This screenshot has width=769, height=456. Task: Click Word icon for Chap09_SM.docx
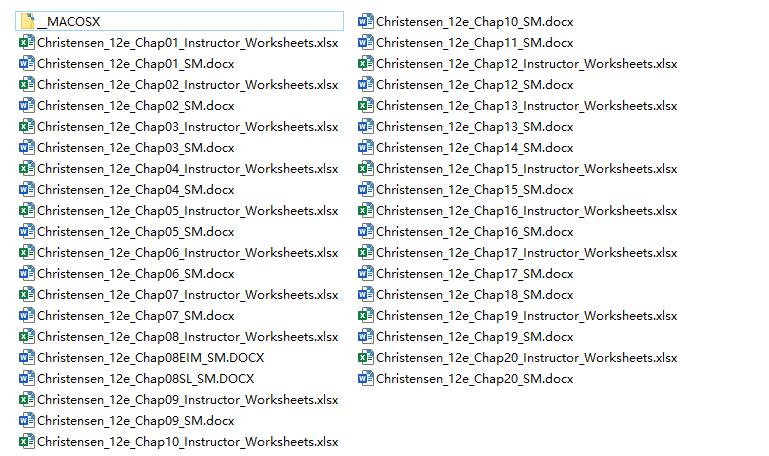[x=26, y=420]
